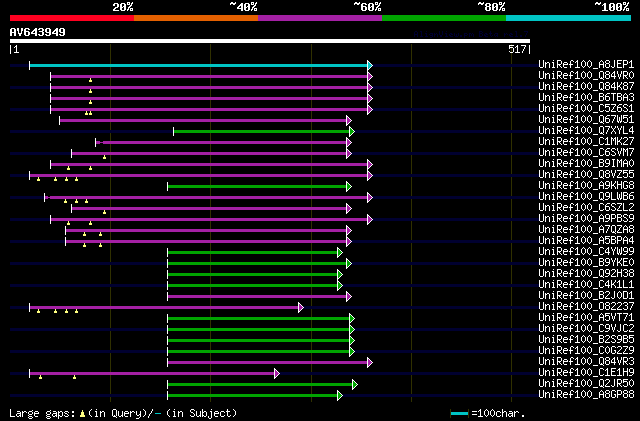Screen dimensions: 640x421
Task: Open hit UniRef100_B9YKE0
Action: [586, 263]
